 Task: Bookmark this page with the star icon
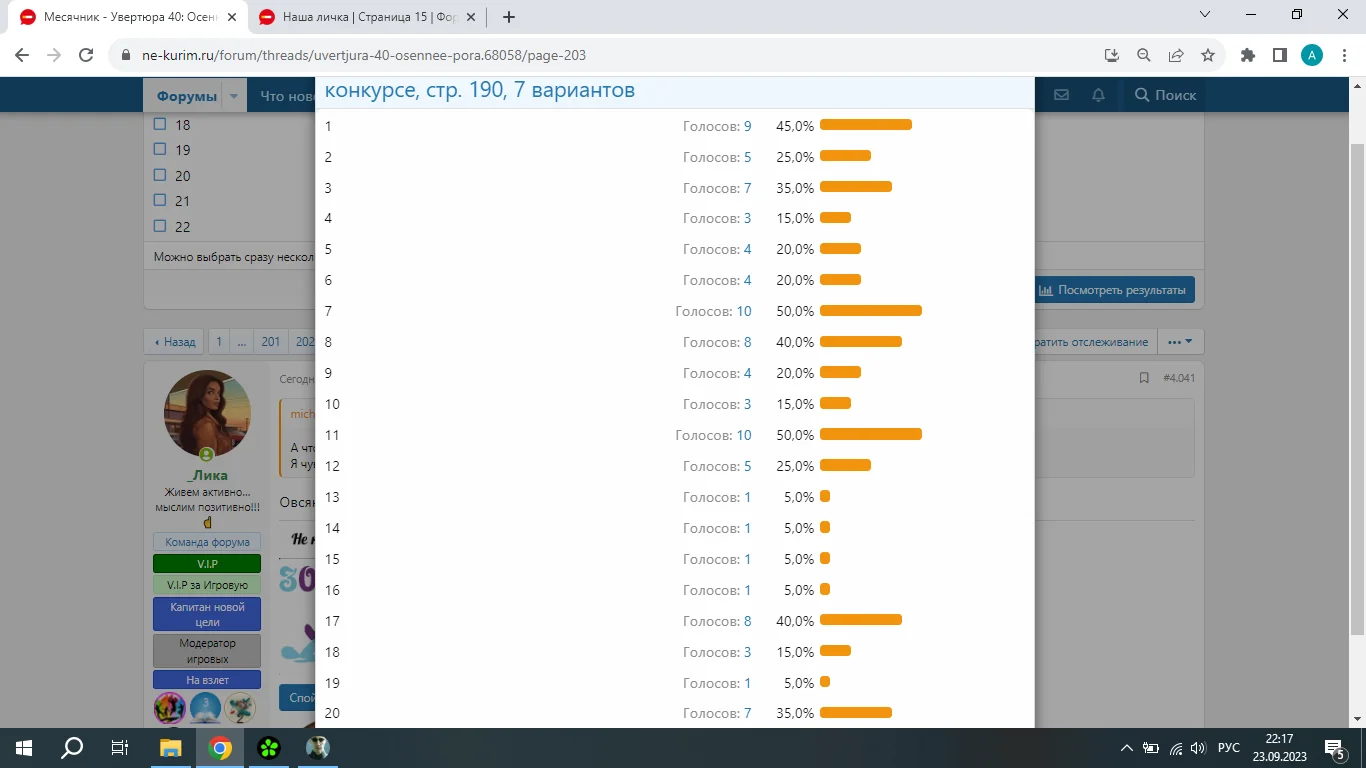point(1208,56)
